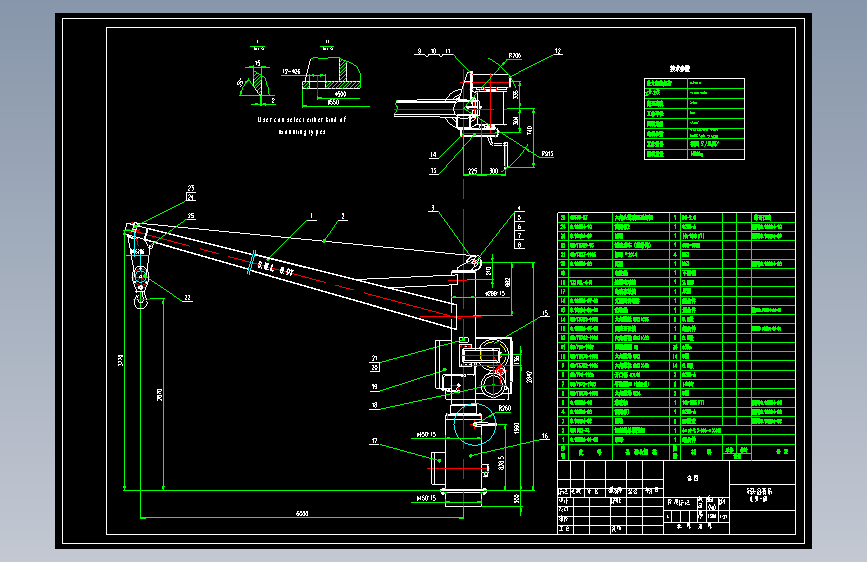This screenshot has width=867, height=562.
Task: Select part callout number 2 on the boom stay
Action: [x=343, y=216]
